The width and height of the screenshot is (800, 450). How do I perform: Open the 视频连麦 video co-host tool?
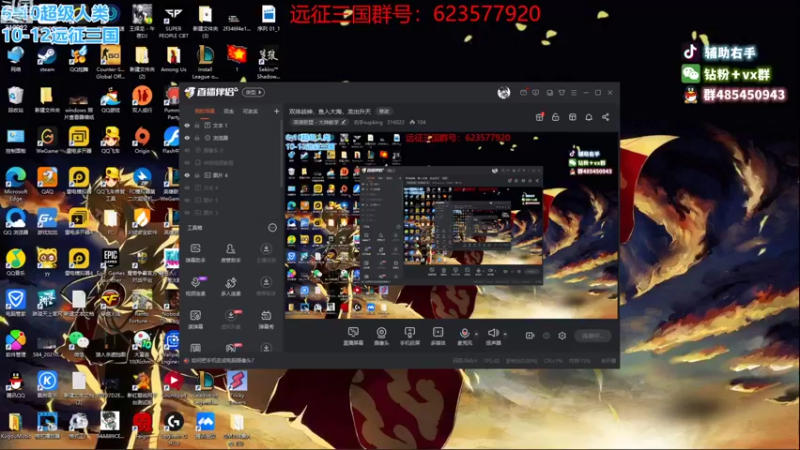coord(195,286)
